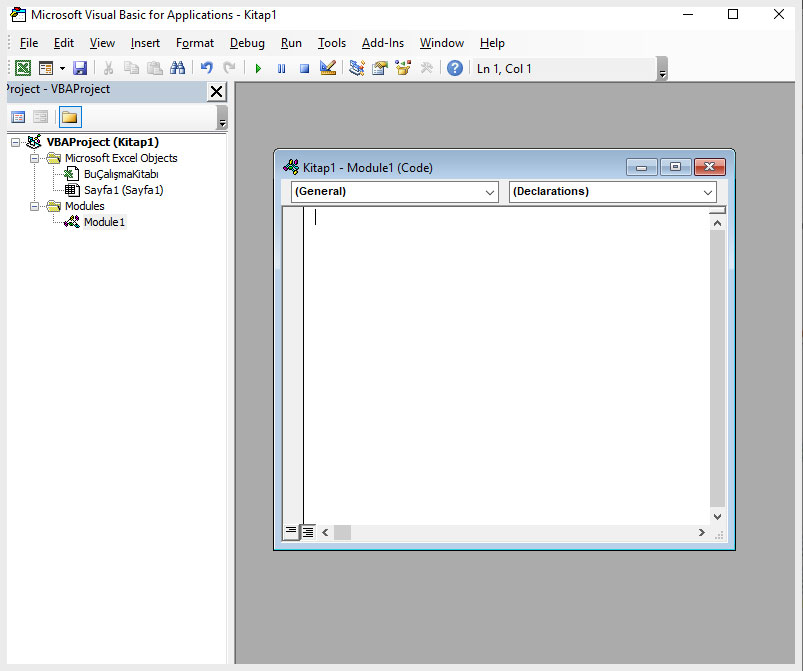Close the Module1 code window

[709, 167]
